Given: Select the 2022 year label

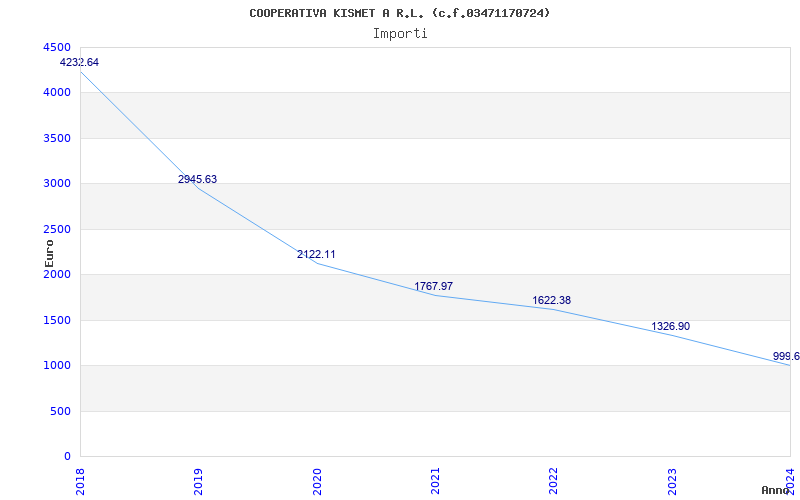Looking at the screenshot, I should coord(554,480).
